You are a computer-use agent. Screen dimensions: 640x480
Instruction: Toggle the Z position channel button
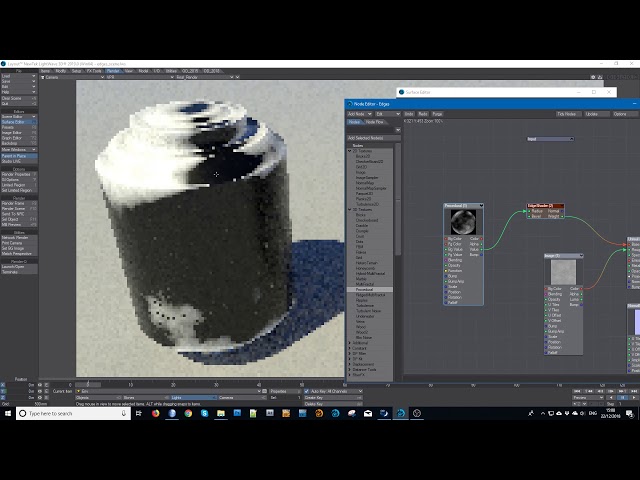click(x=3, y=398)
